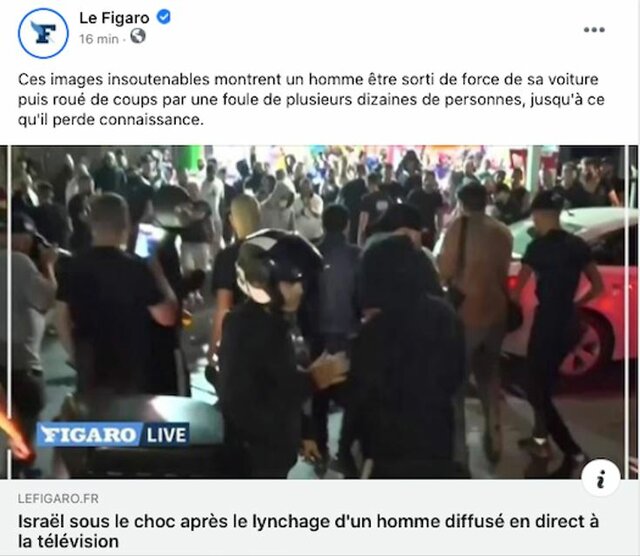Click the caption ending 'qu'il perde connaissance.'
Screen dimensions: 640x556
pos(111,120)
